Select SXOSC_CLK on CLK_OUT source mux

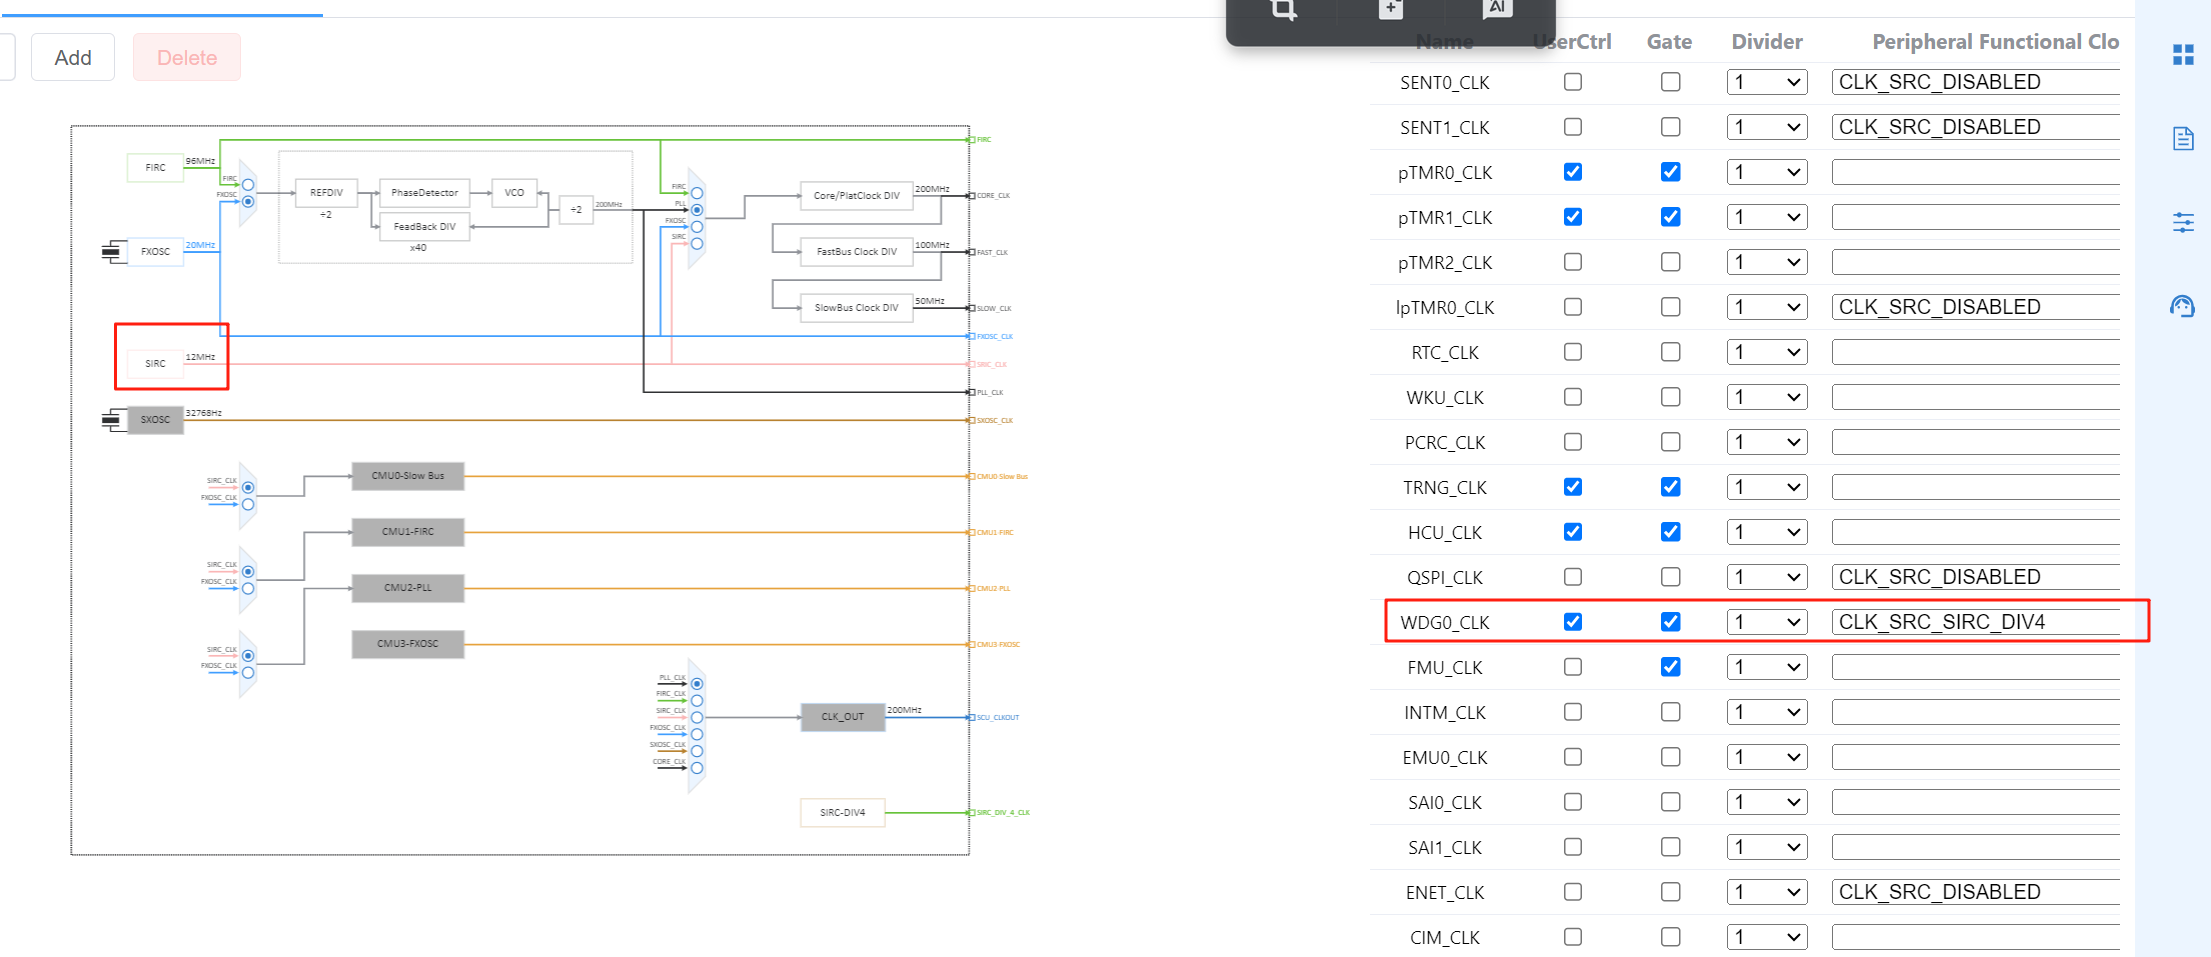pos(697,751)
